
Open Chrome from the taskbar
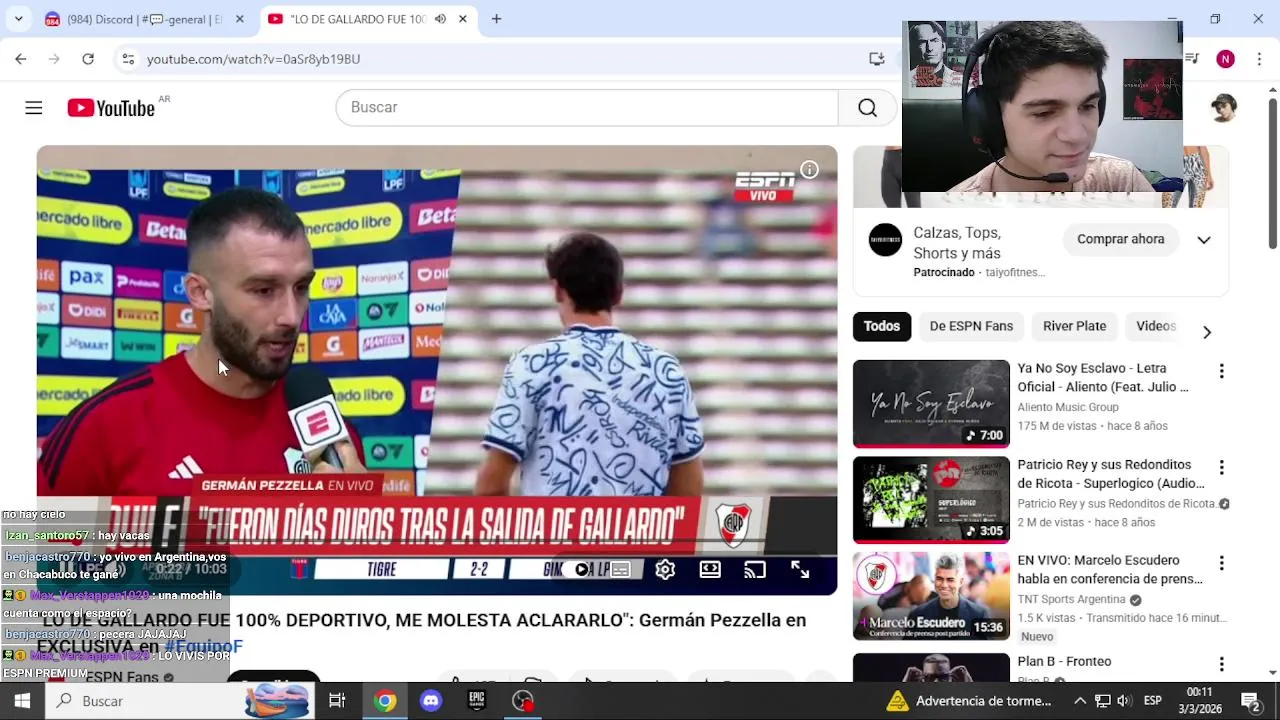[385, 701]
